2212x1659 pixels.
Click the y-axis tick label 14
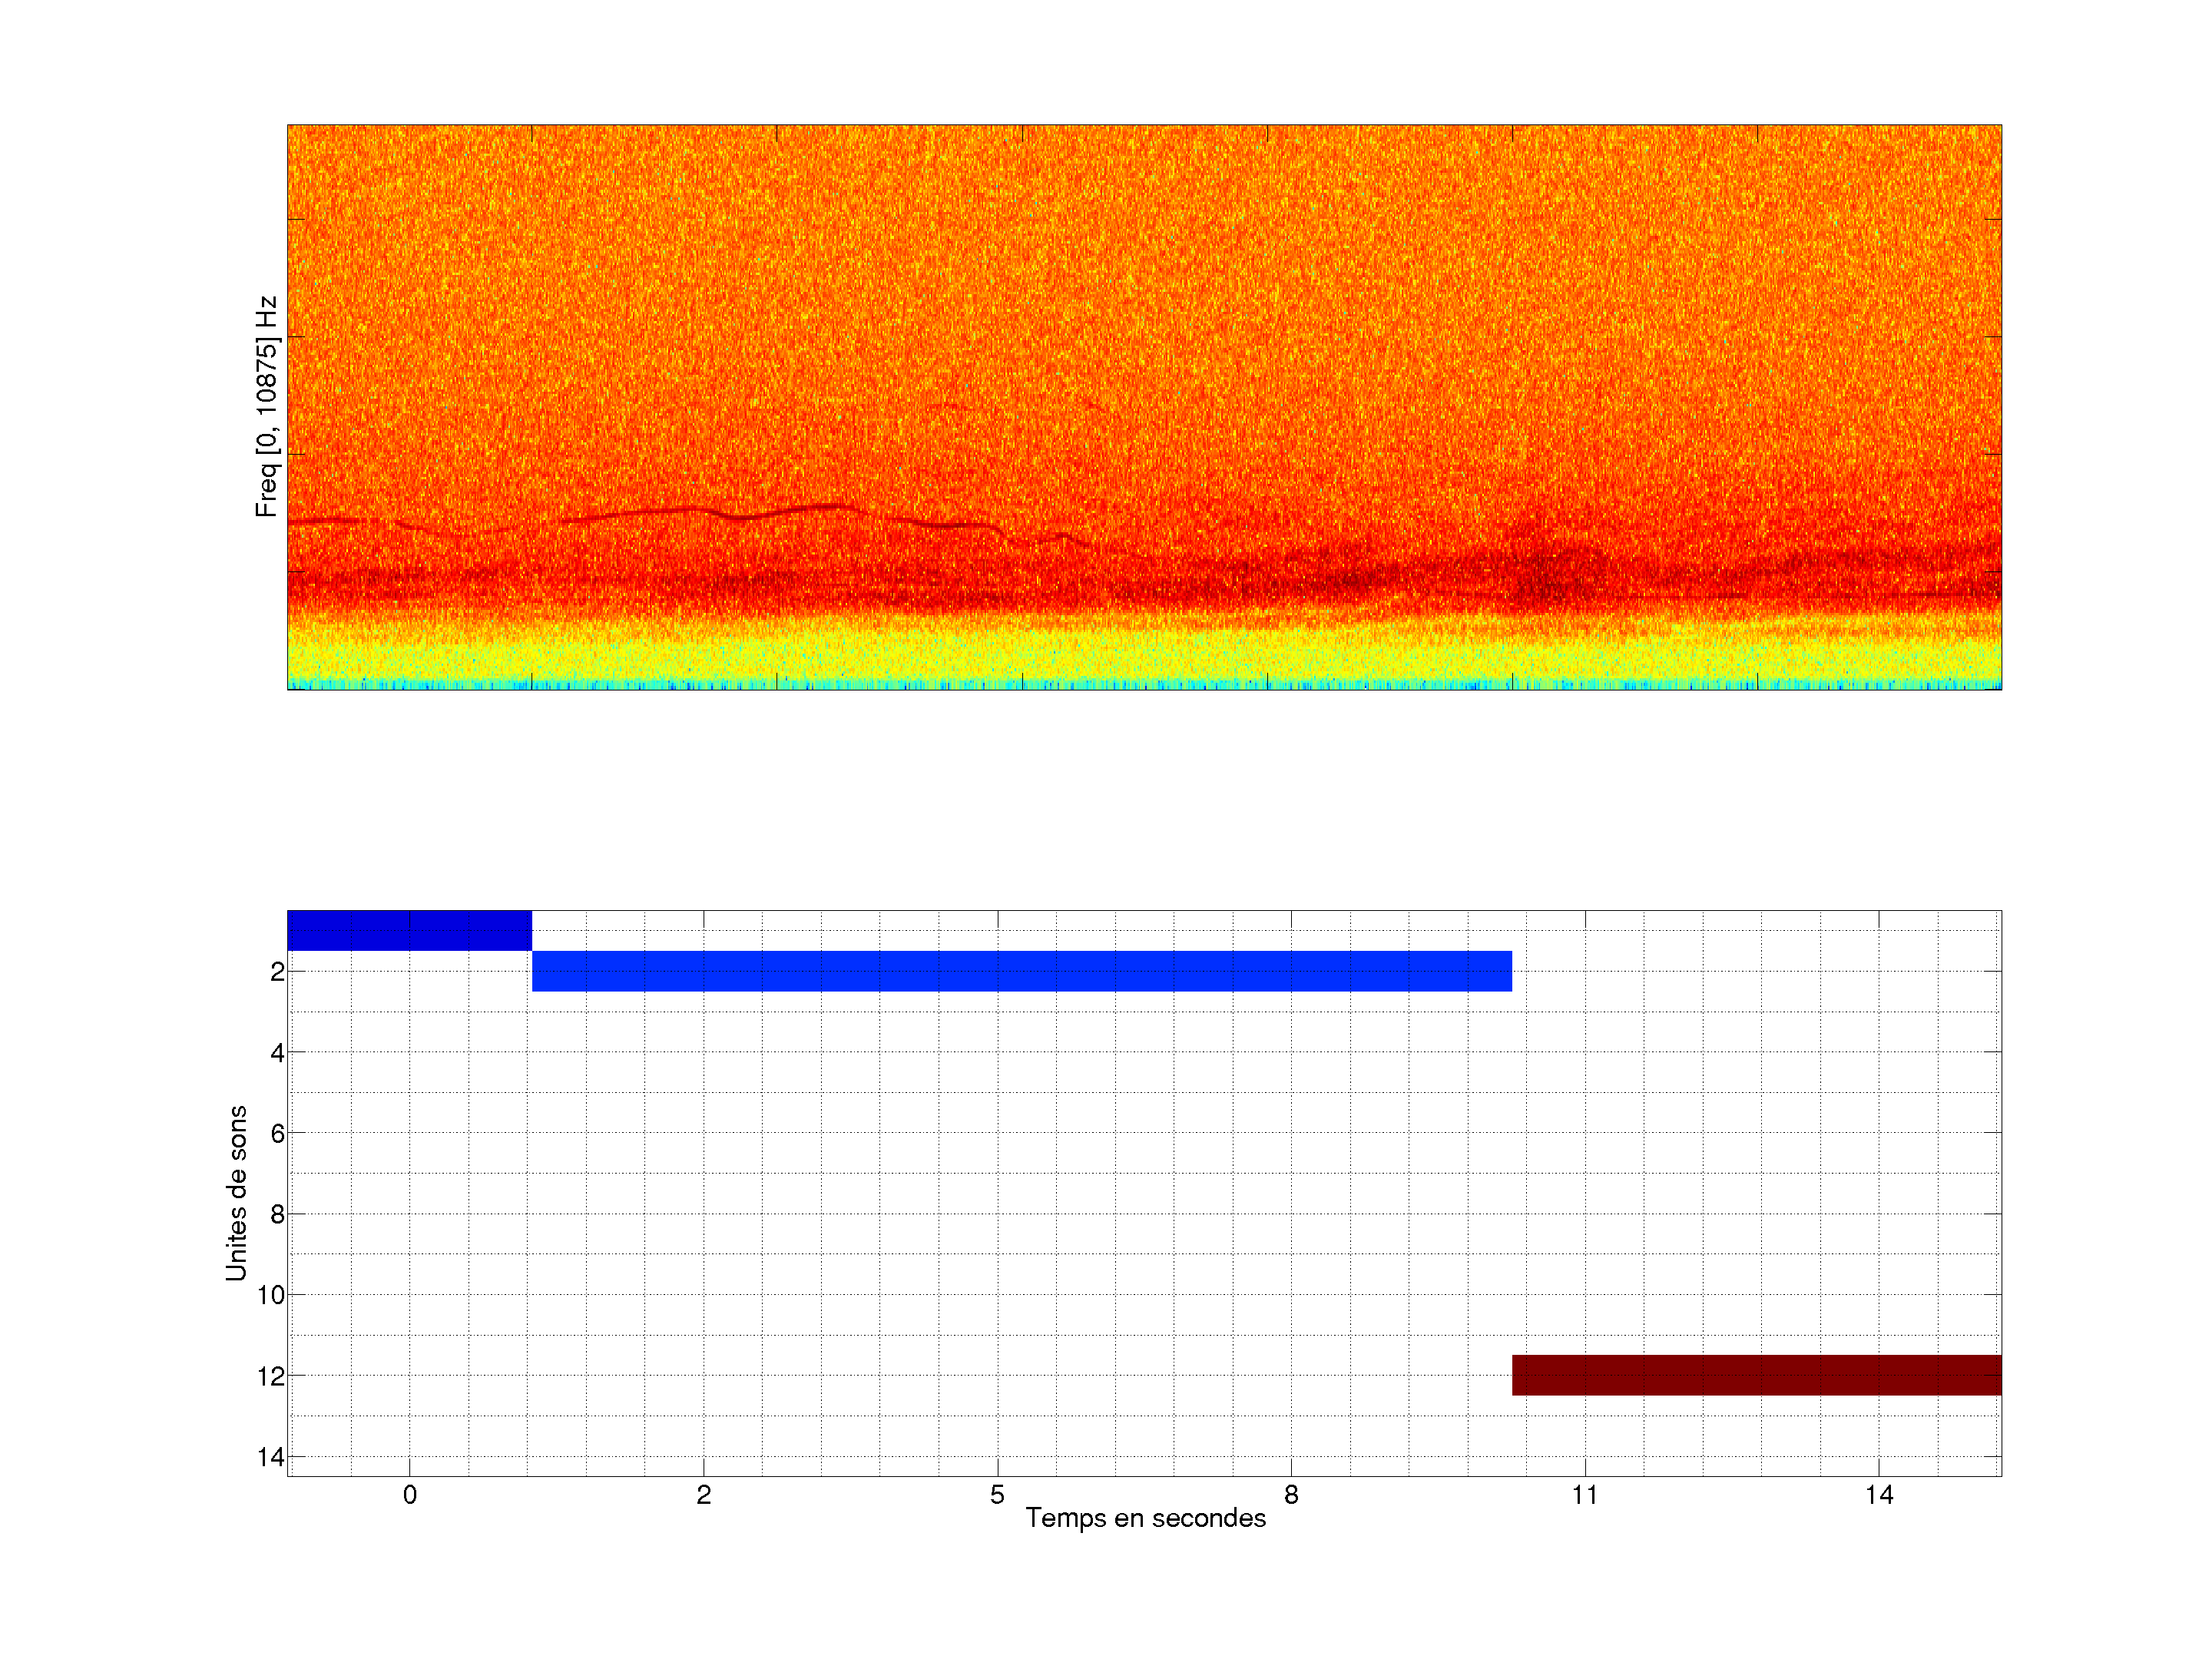pos(271,1458)
